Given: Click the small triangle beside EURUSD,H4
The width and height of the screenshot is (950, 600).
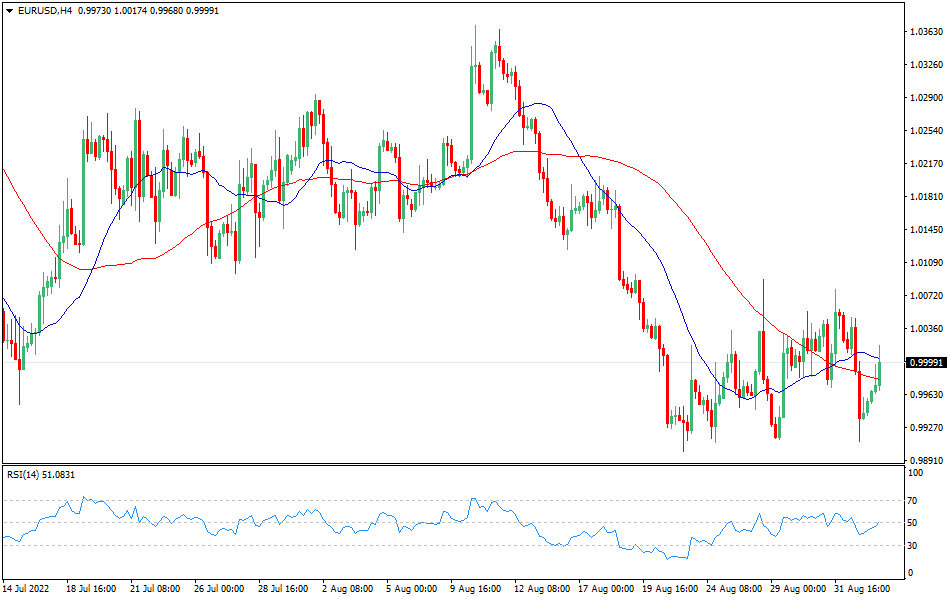Looking at the screenshot, I should [9, 10].
